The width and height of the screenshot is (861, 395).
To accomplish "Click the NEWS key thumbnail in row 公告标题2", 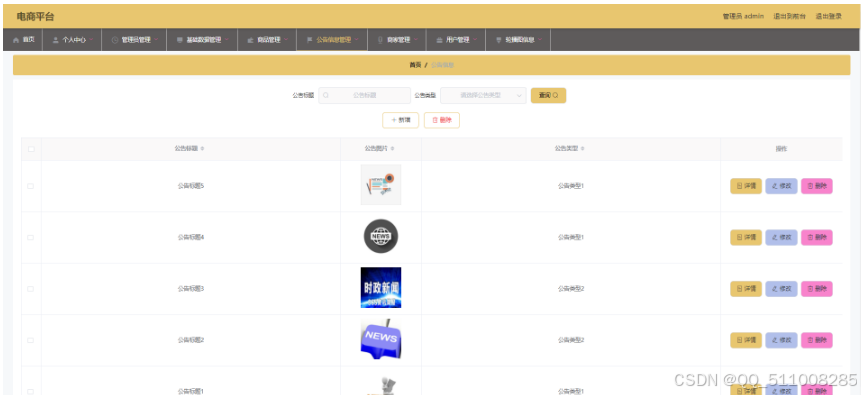I will coord(381,339).
